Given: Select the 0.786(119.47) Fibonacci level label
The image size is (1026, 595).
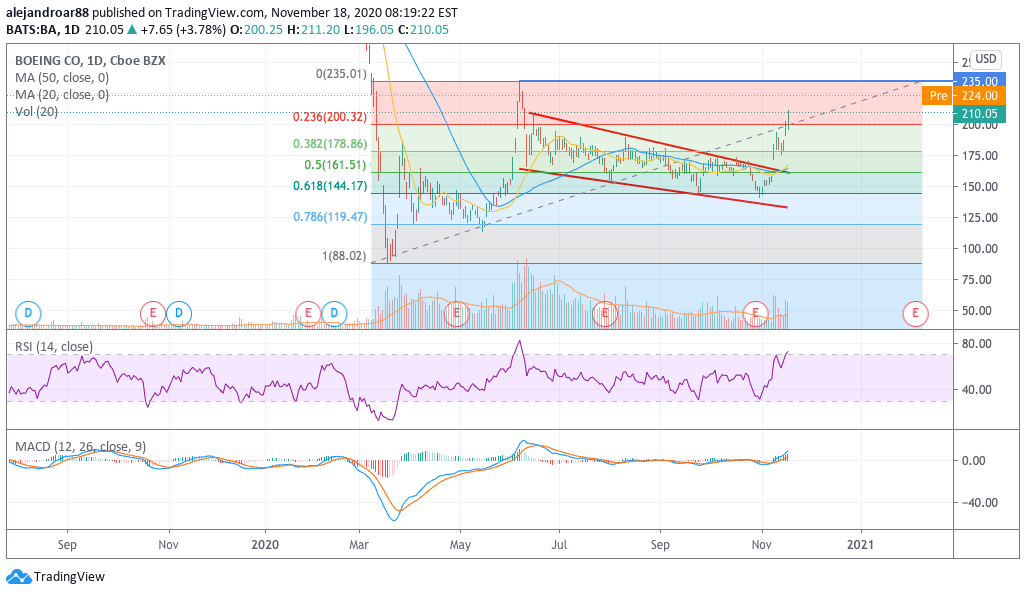Looking at the screenshot, I should [x=330, y=217].
